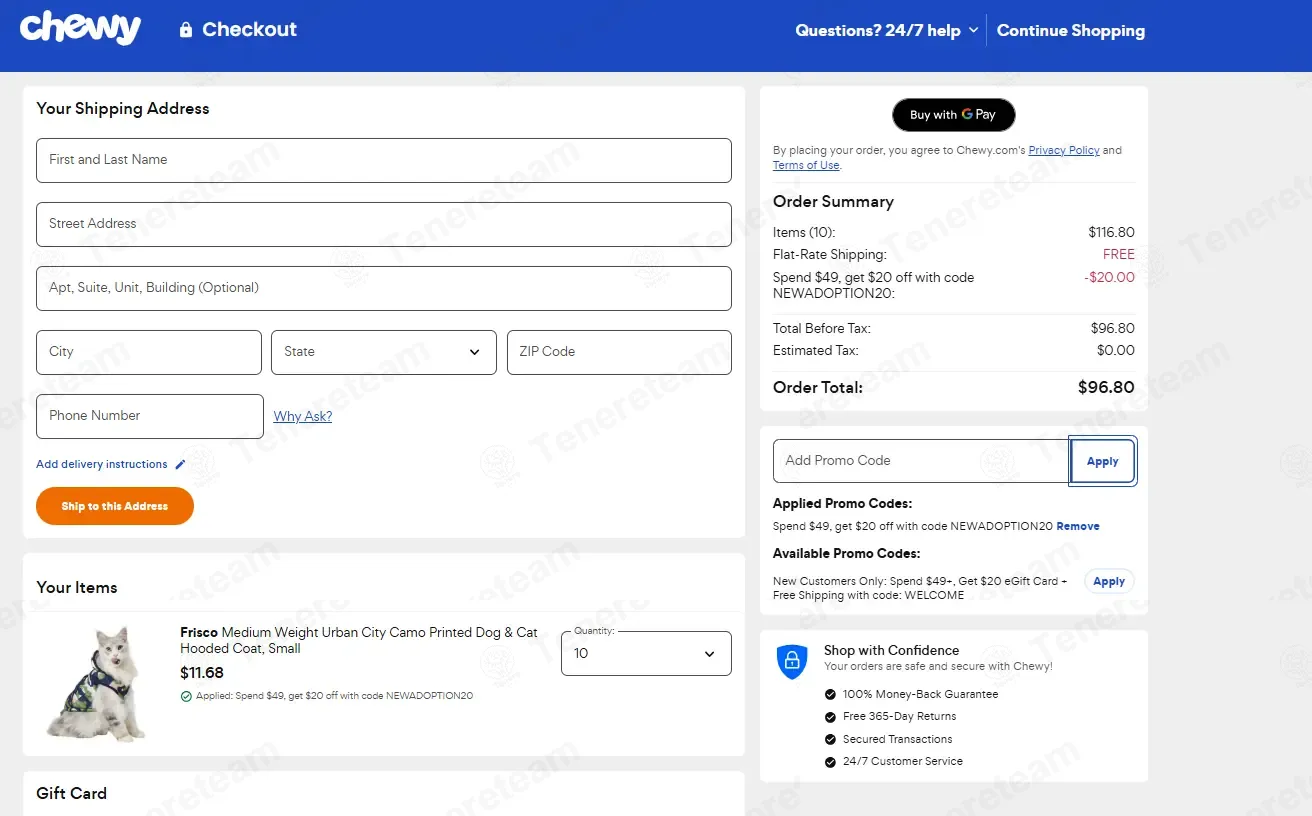Focus the Street Address field
Viewport: 1312px width, 816px height.
tap(384, 224)
